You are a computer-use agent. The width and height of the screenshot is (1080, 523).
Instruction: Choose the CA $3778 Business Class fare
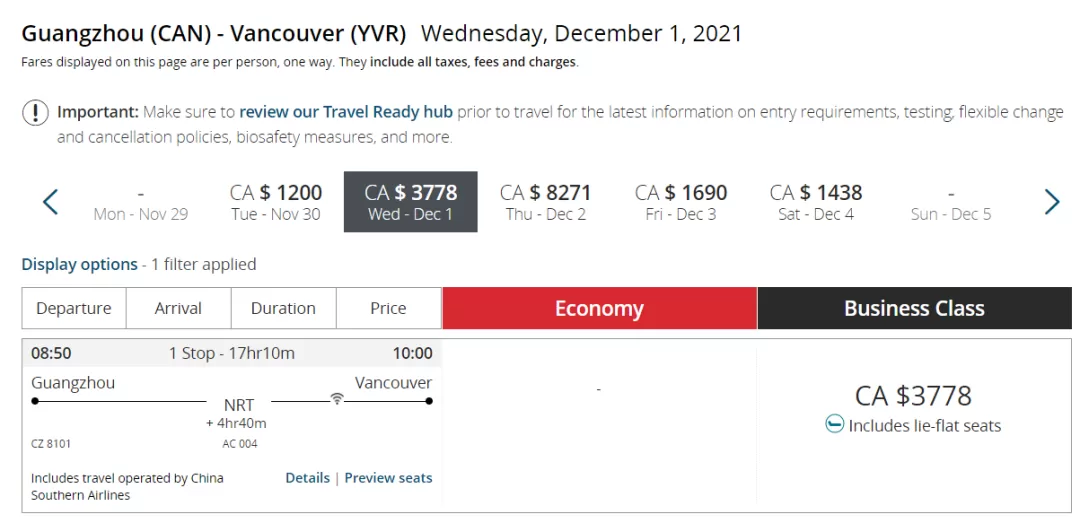pos(913,396)
